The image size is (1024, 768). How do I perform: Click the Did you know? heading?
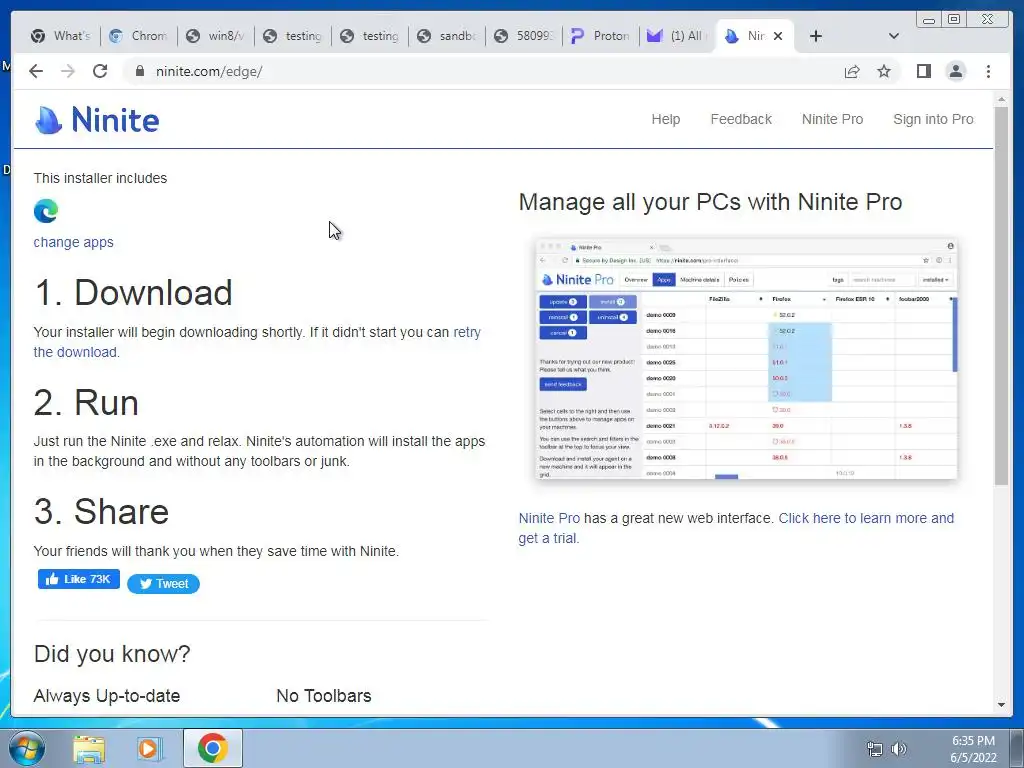[112, 654]
